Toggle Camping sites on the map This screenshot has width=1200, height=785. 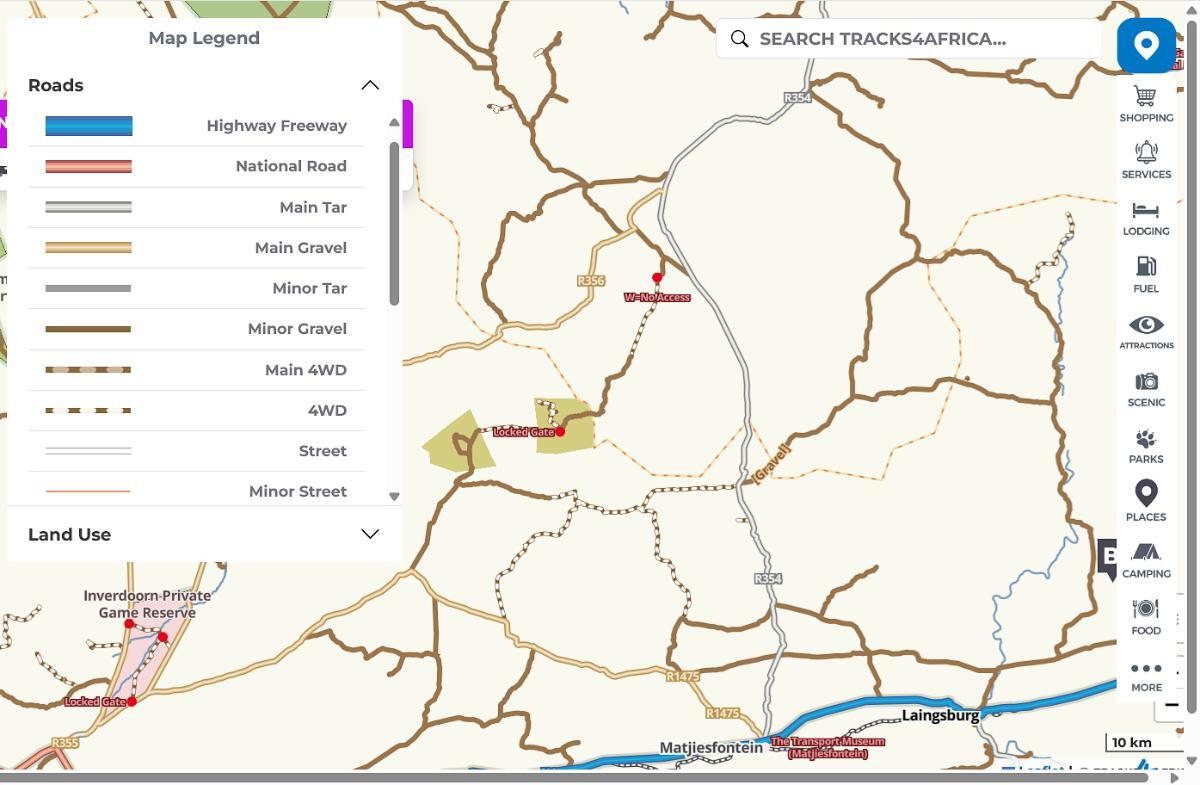click(x=1146, y=559)
